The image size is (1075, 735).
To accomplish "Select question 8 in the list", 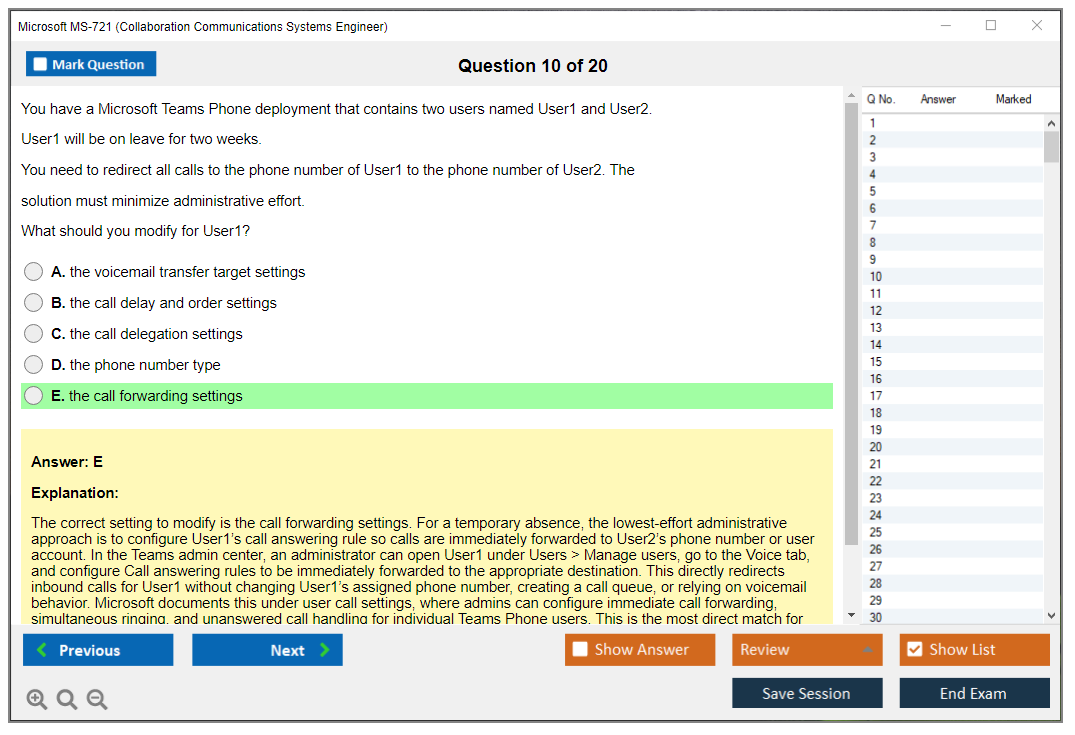I will 953,243.
